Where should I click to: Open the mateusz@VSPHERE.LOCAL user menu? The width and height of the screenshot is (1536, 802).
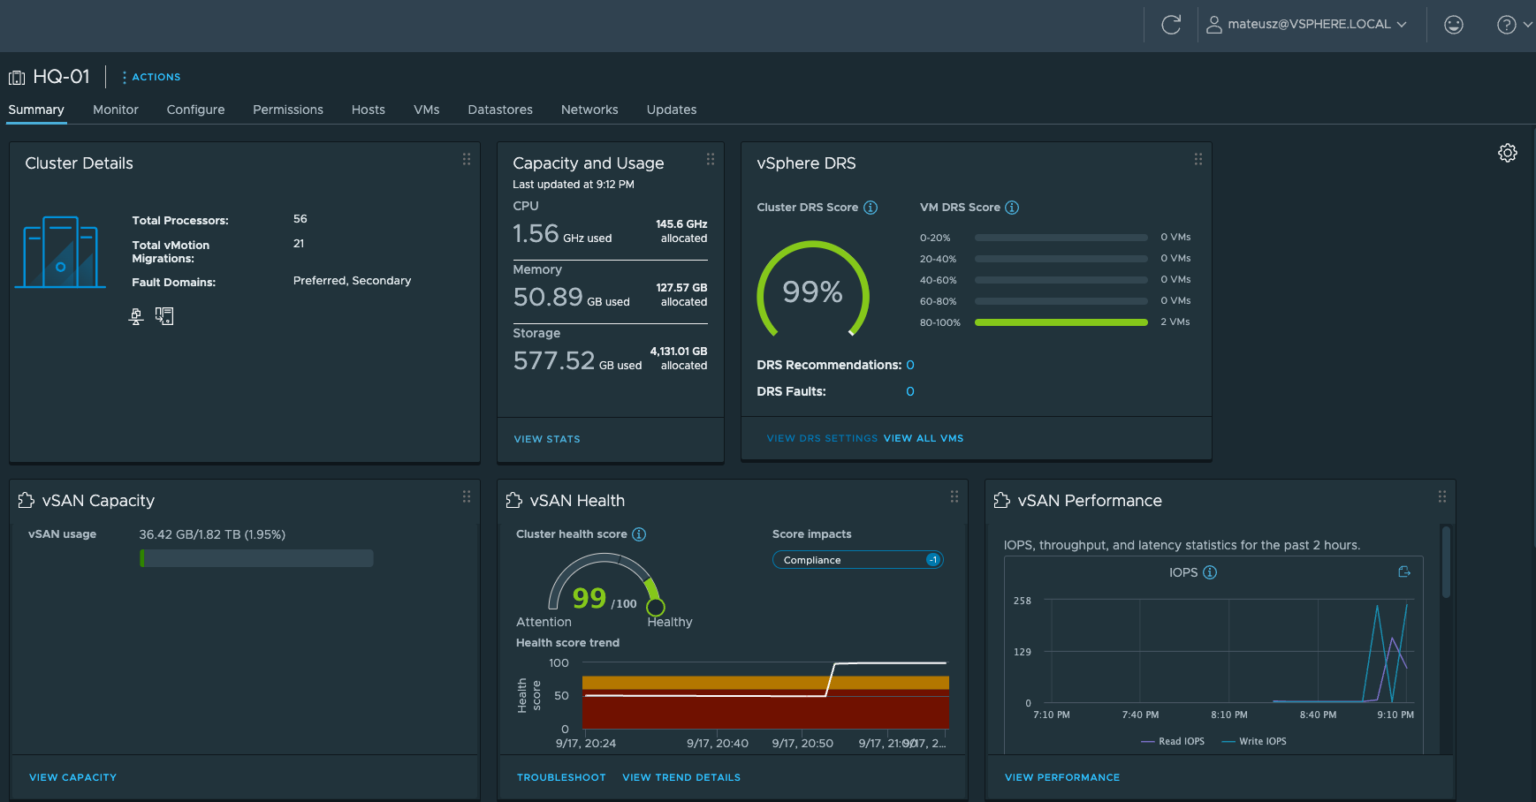click(x=1306, y=25)
